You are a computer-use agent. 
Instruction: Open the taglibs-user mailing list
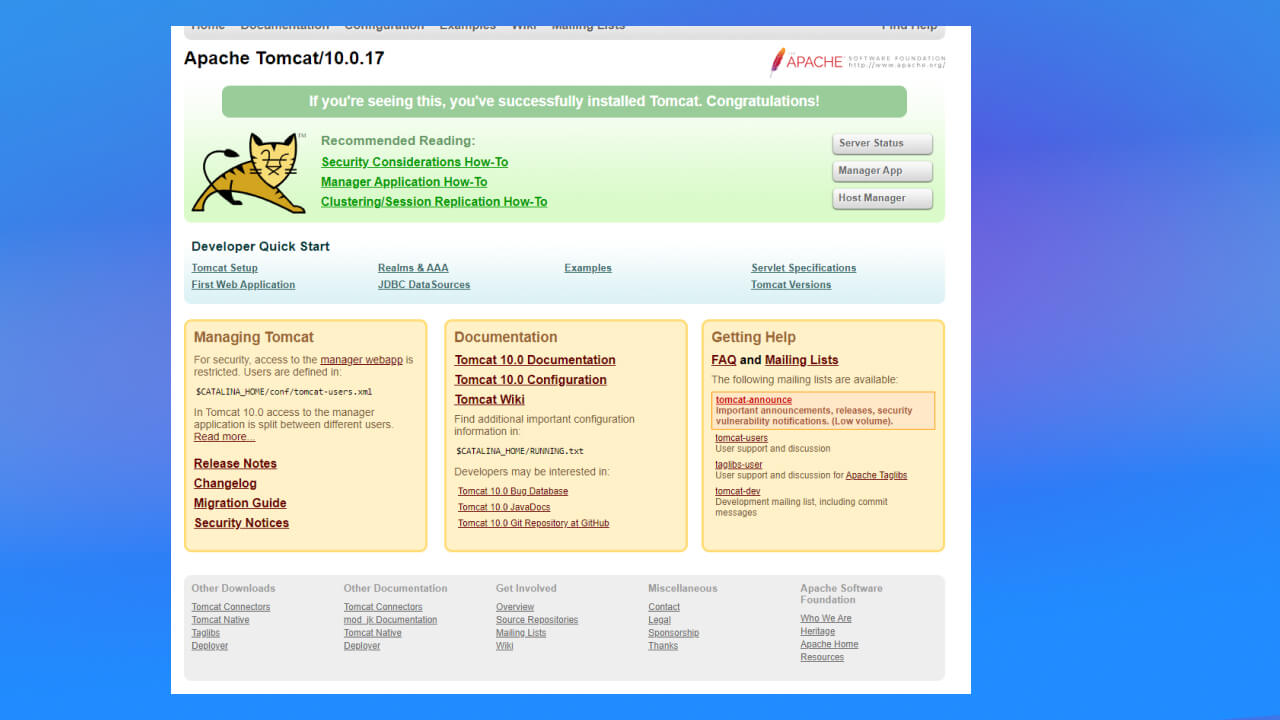pos(738,465)
